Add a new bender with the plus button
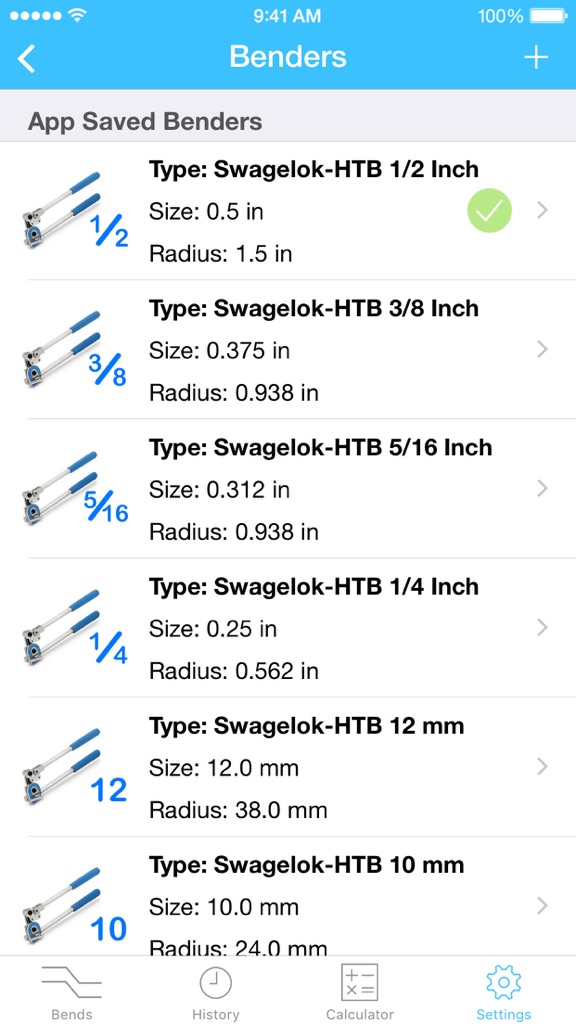 (536, 57)
